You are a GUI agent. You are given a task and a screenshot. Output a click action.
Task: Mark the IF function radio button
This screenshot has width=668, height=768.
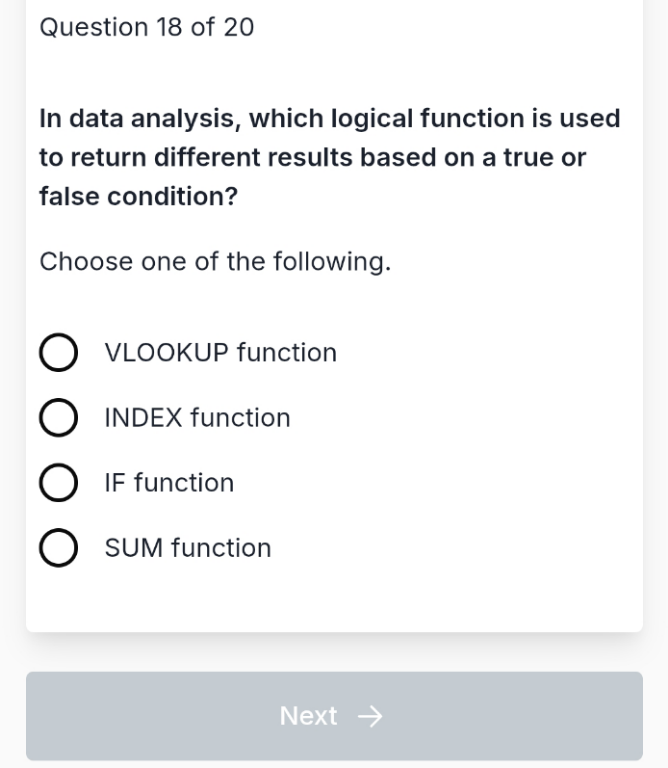click(x=58, y=482)
